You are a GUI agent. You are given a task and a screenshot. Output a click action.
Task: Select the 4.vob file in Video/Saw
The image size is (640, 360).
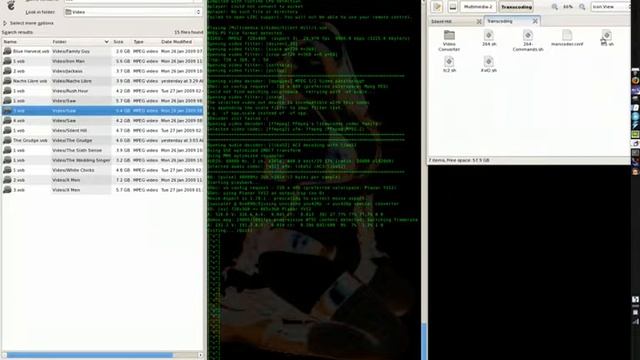tap(102, 120)
